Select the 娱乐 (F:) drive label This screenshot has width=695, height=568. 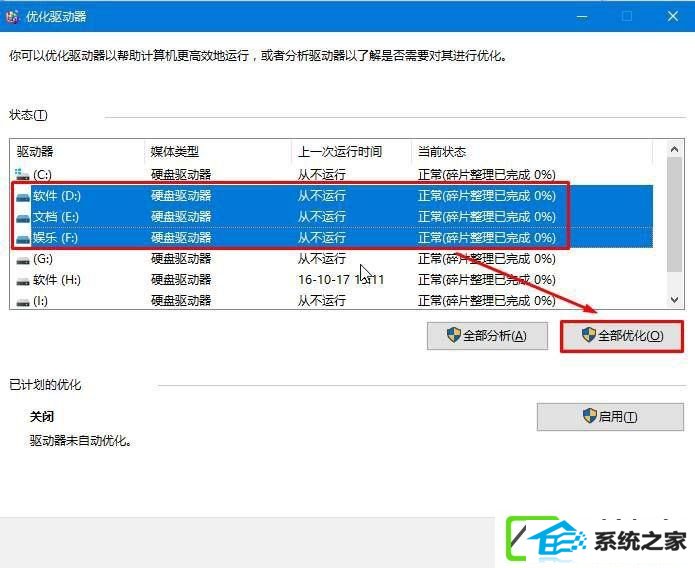point(55,238)
